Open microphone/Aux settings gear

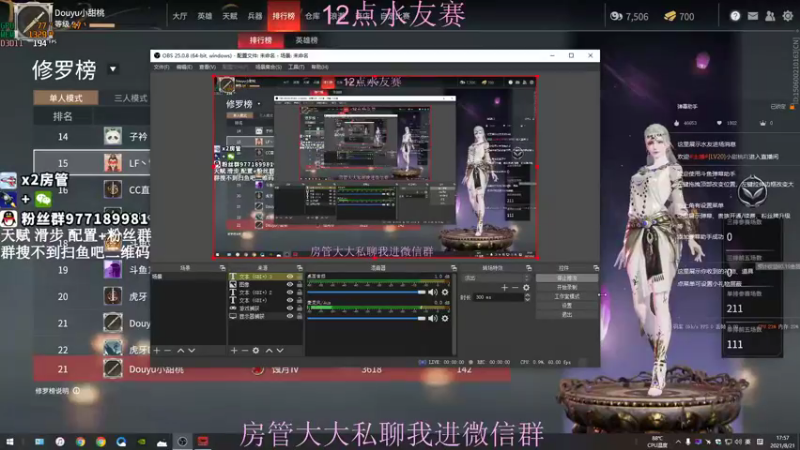[445, 318]
